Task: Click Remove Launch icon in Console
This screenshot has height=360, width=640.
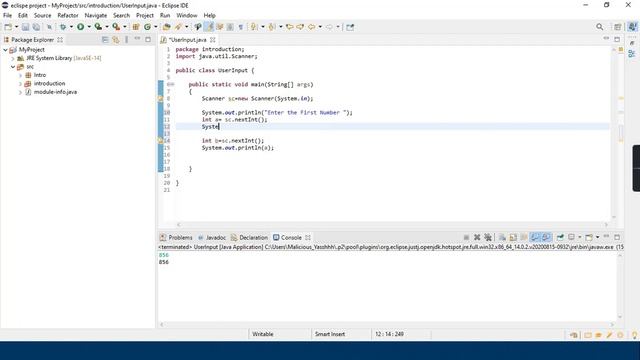Action: (x=477, y=237)
